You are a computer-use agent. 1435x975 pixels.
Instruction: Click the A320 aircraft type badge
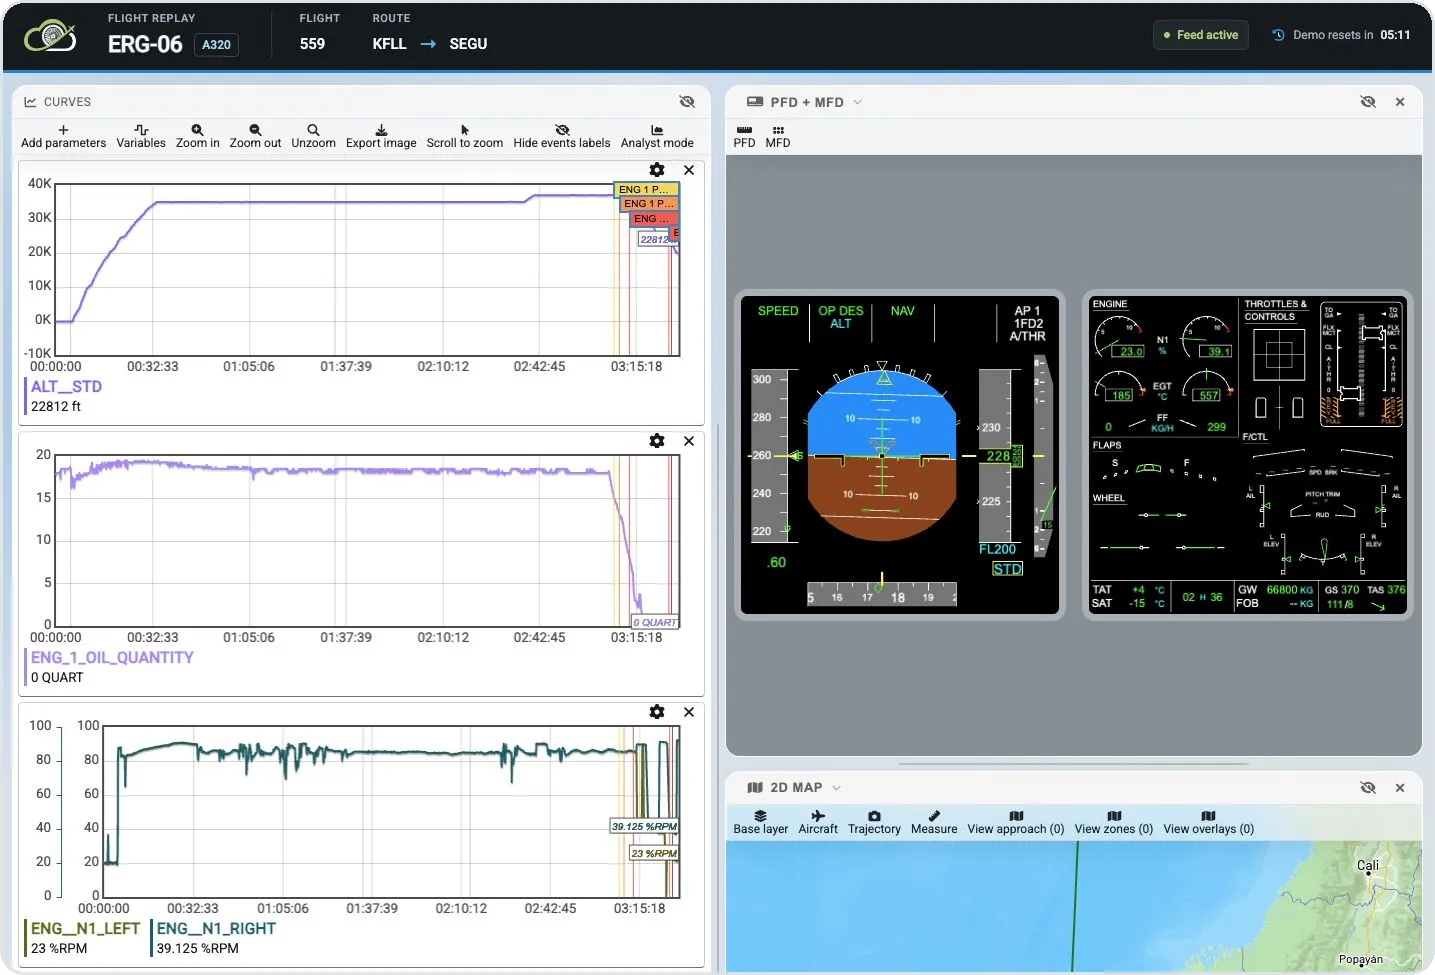[x=216, y=45]
